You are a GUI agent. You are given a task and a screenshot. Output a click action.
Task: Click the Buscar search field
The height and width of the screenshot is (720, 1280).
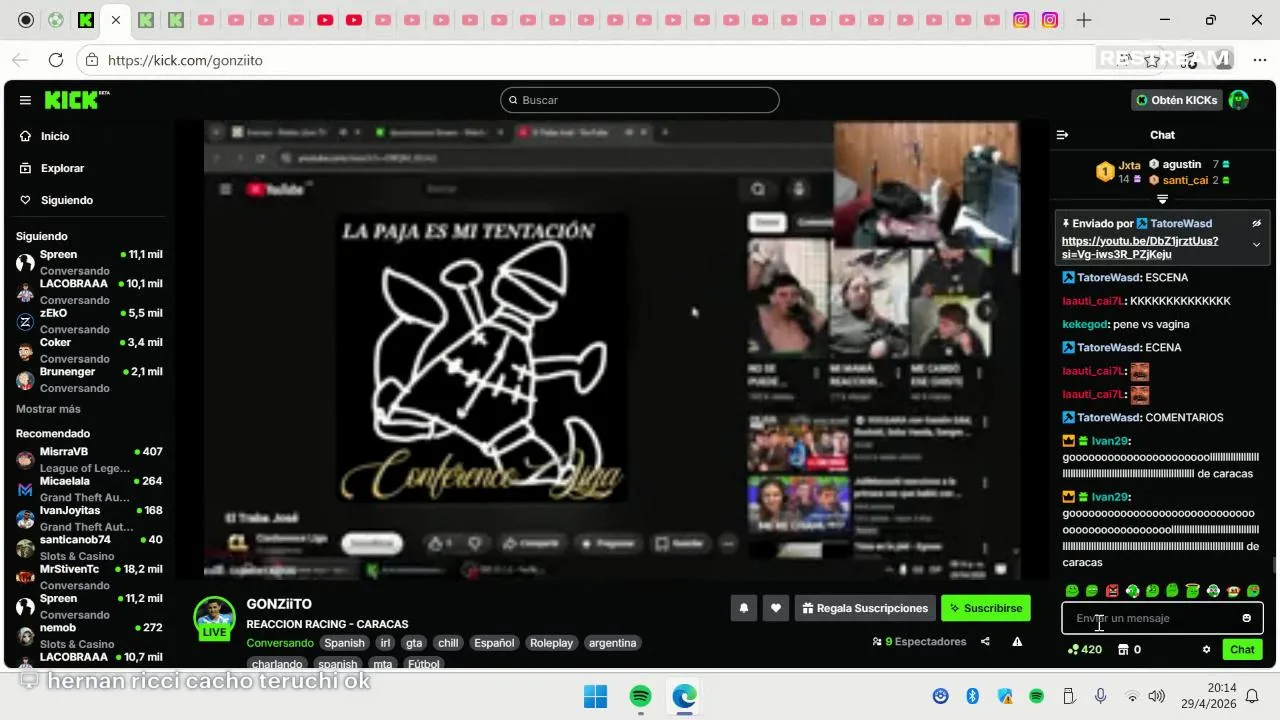point(640,100)
